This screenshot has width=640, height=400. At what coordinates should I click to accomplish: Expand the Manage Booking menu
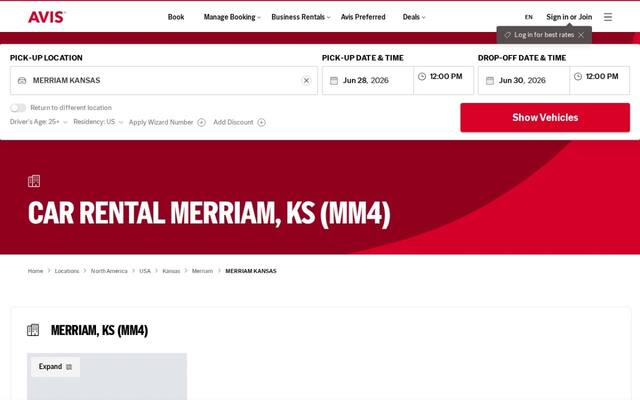click(232, 17)
